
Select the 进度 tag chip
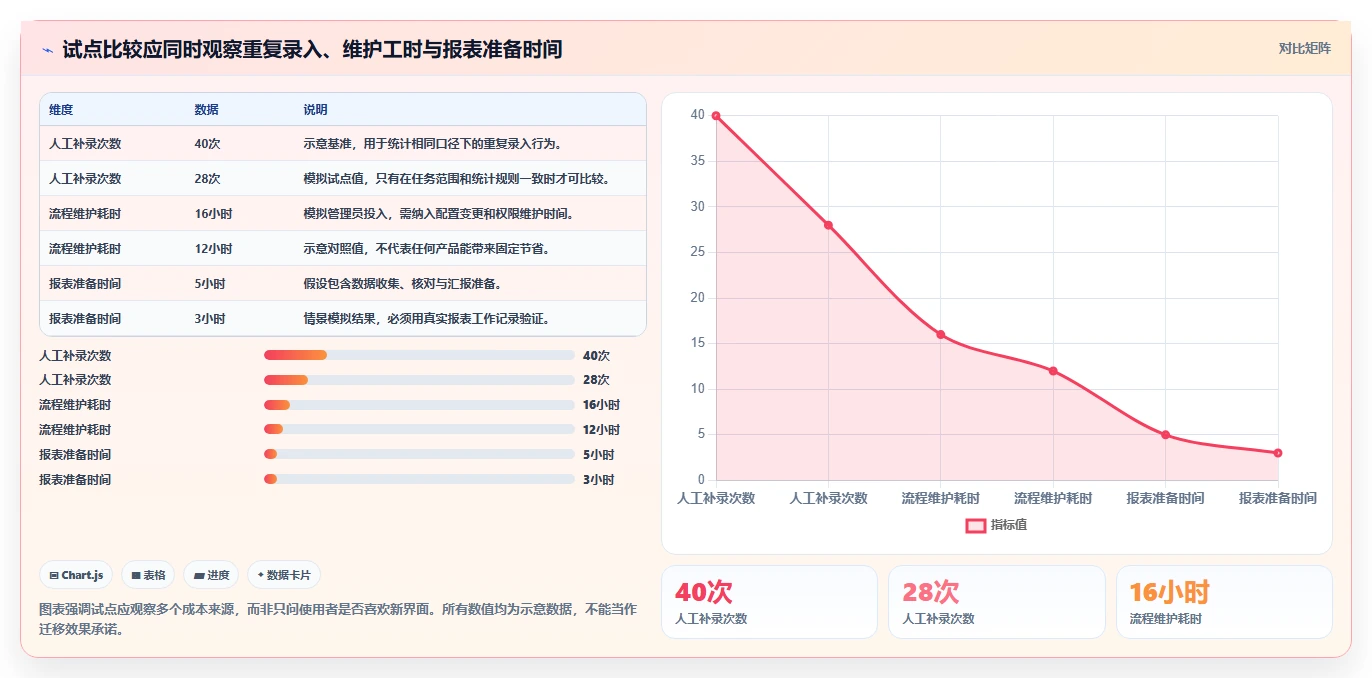[211, 575]
